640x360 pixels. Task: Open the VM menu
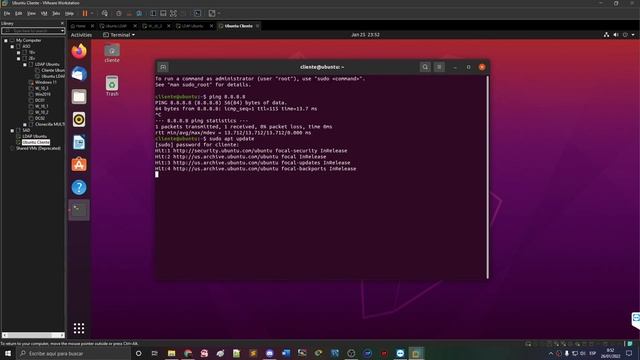(44, 13)
